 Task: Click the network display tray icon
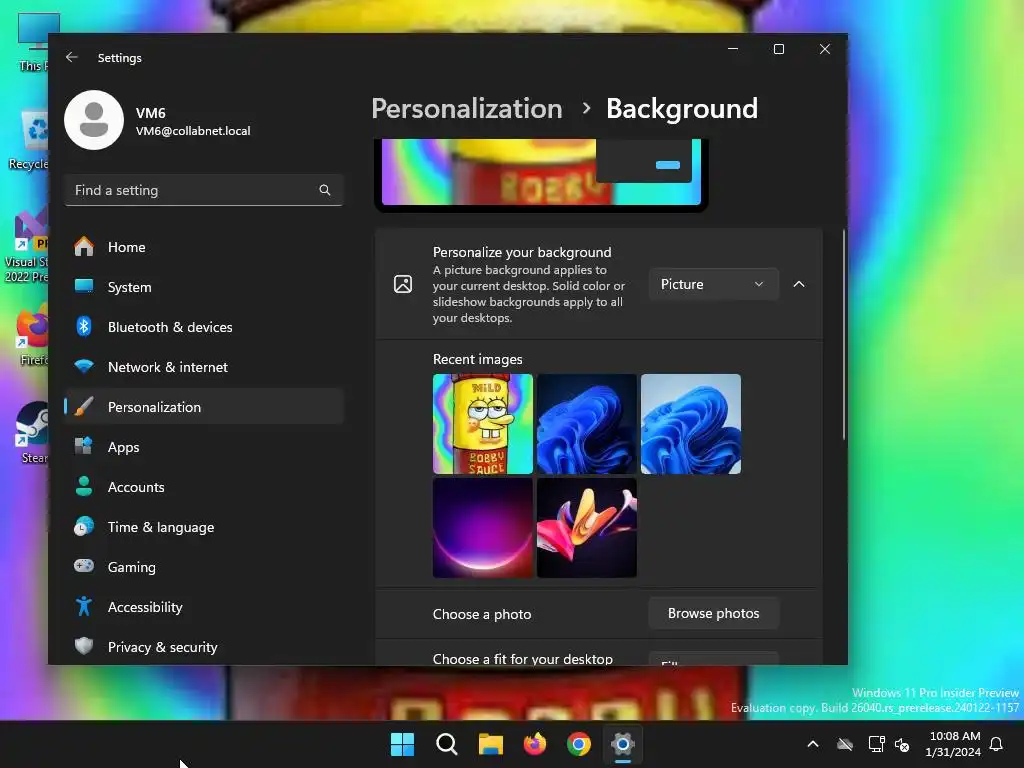click(x=876, y=744)
